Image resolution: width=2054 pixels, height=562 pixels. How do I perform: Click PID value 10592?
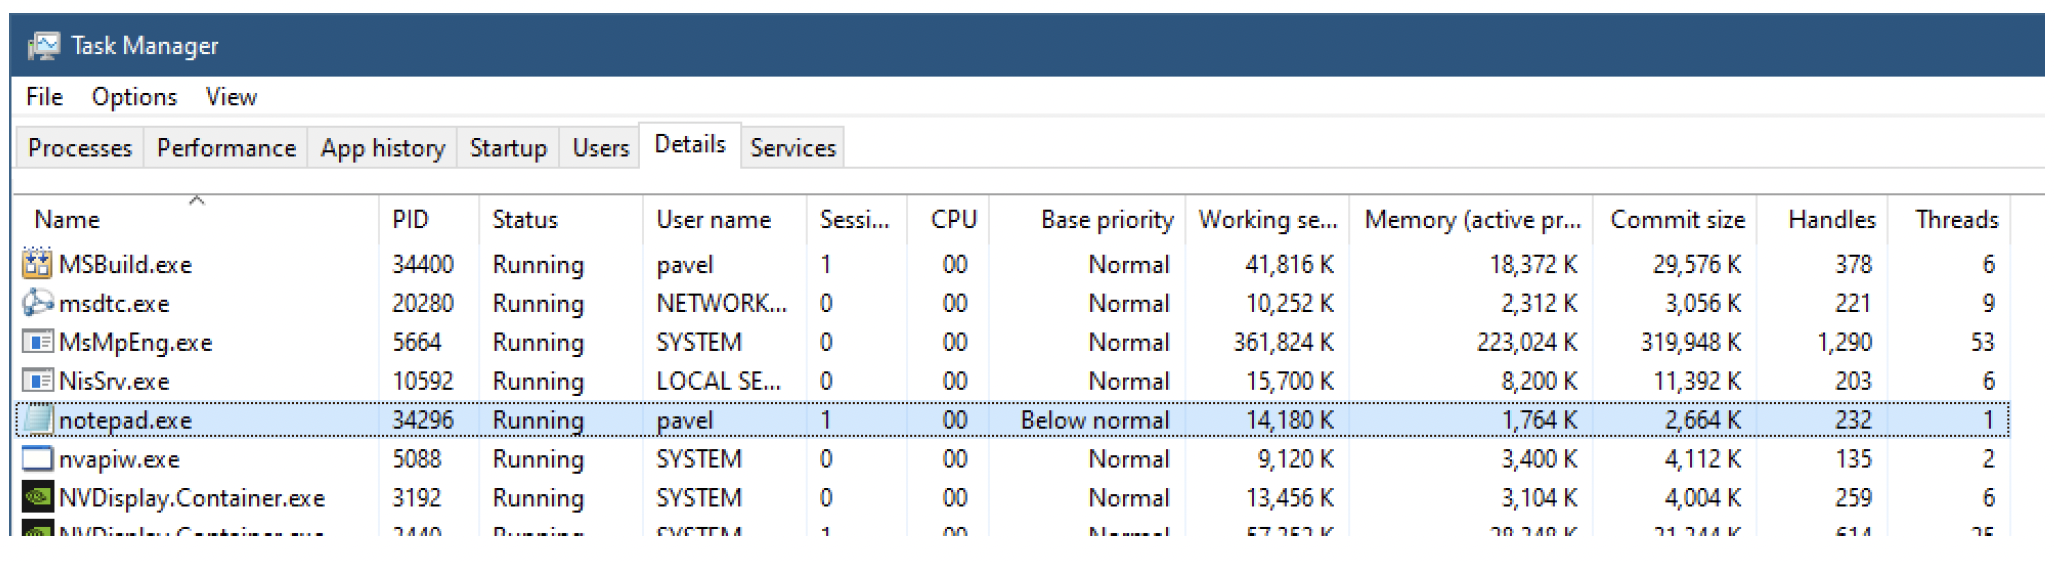tap(422, 382)
